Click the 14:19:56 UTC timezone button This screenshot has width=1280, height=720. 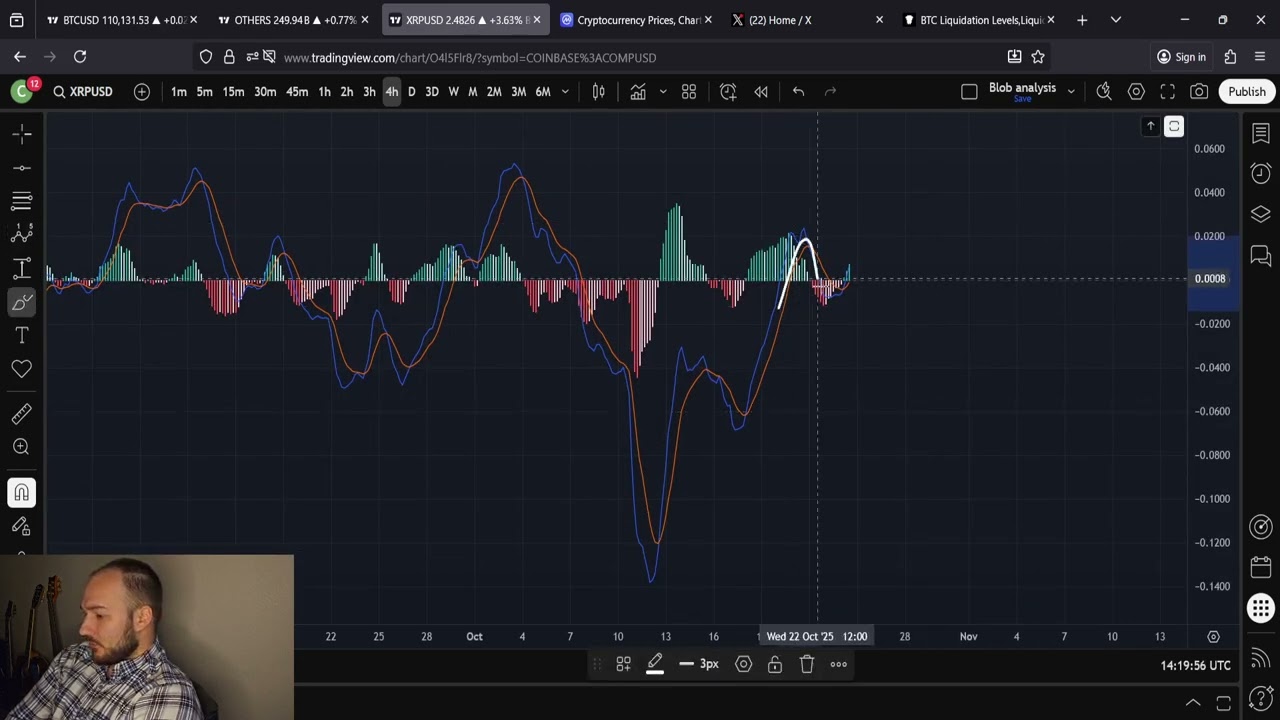pyautogui.click(x=1195, y=665)
